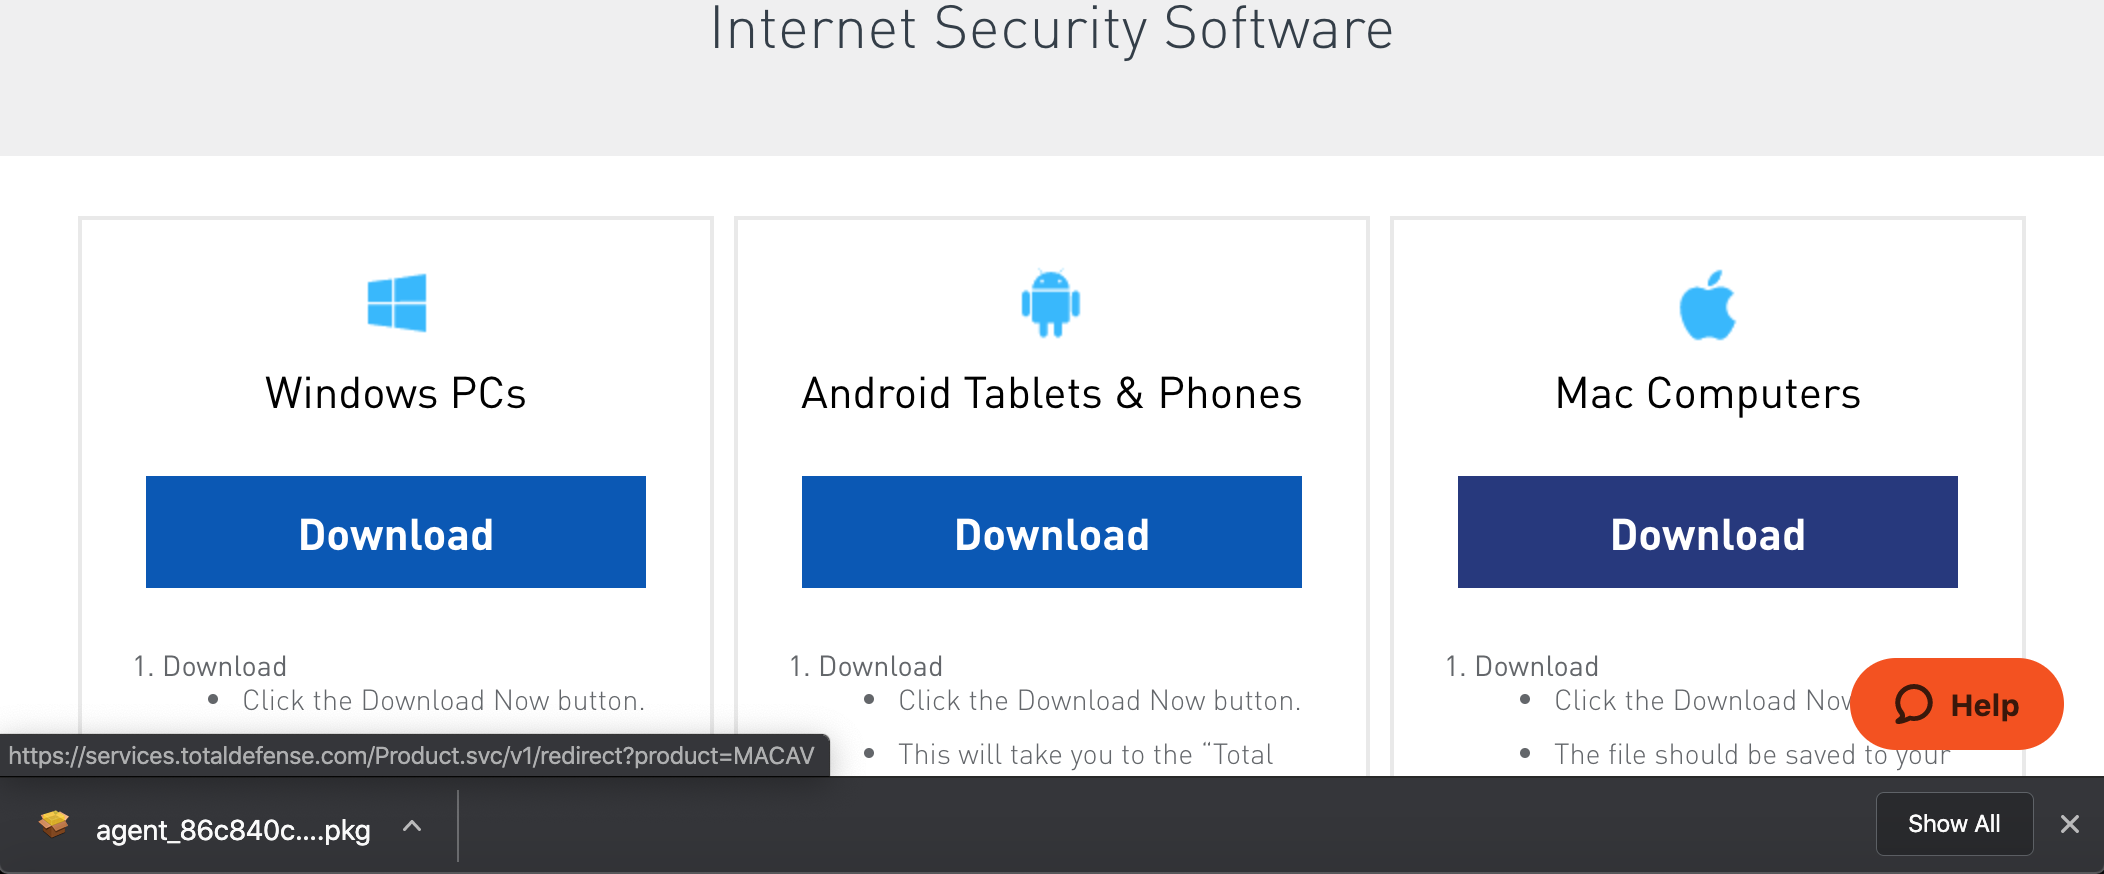Screen dimensions: 2104x874
Task: Close the downloads bar
Action: click(x=2070, y=824)
